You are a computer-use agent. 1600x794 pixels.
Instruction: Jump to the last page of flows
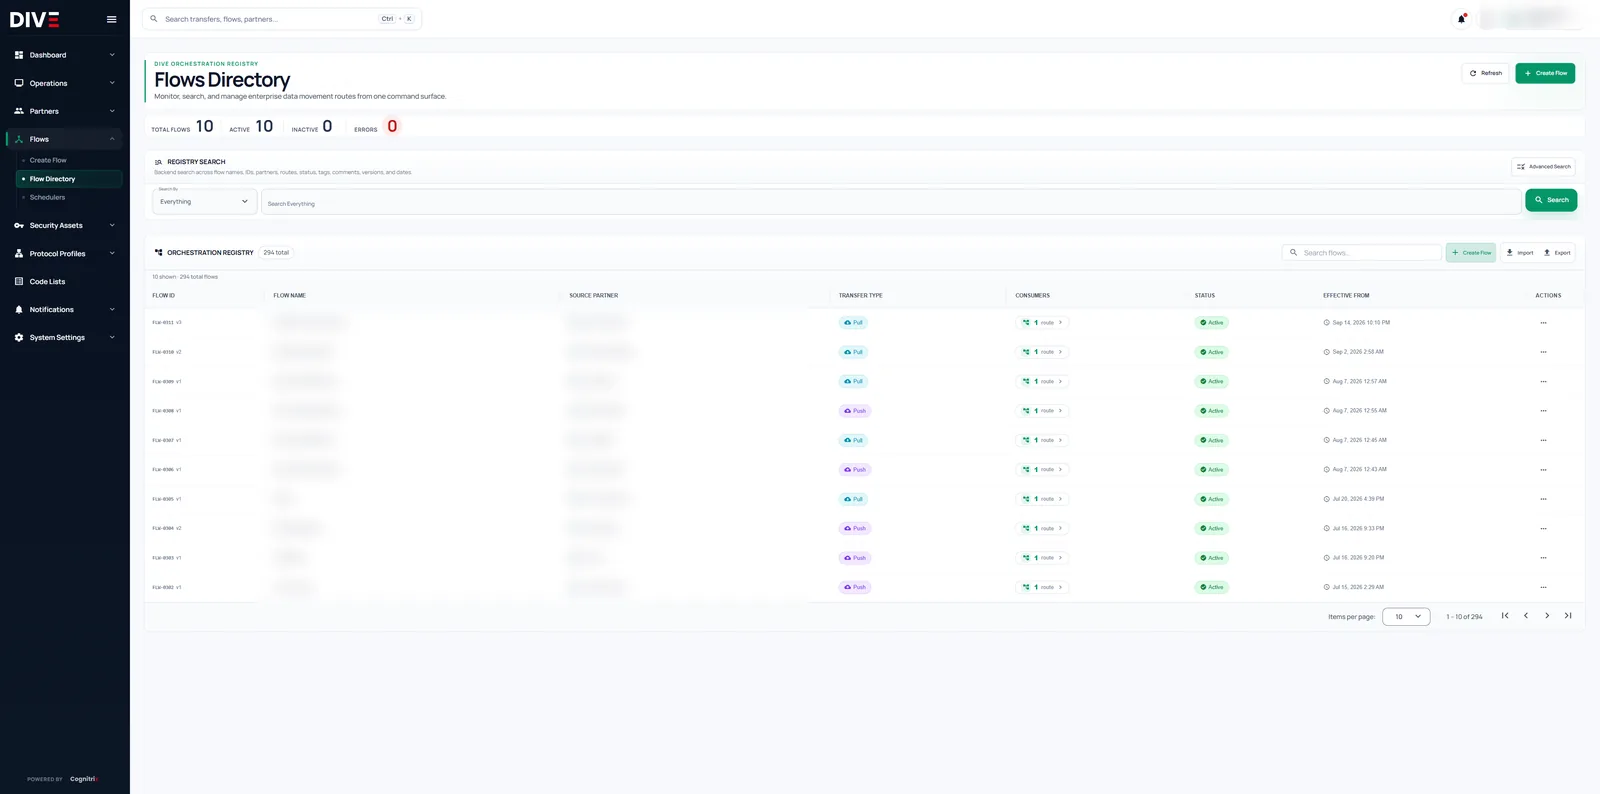point(1568,616)
